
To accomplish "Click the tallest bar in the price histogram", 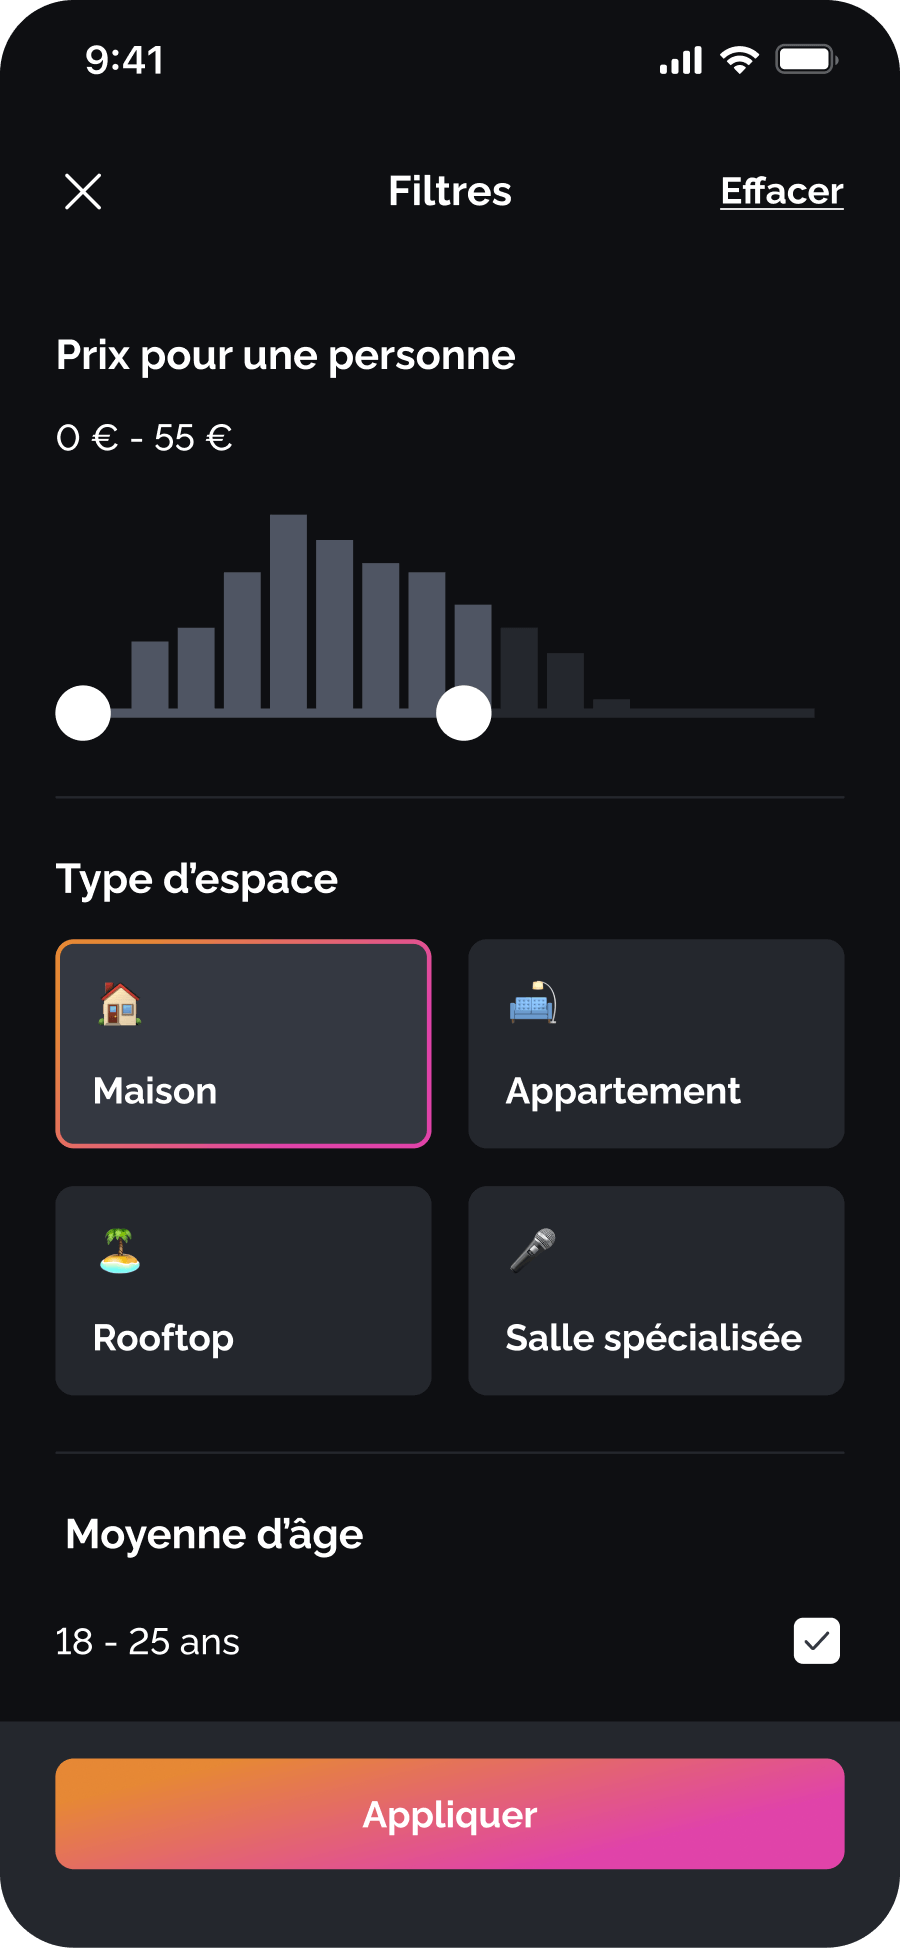I will click(288, 612).
